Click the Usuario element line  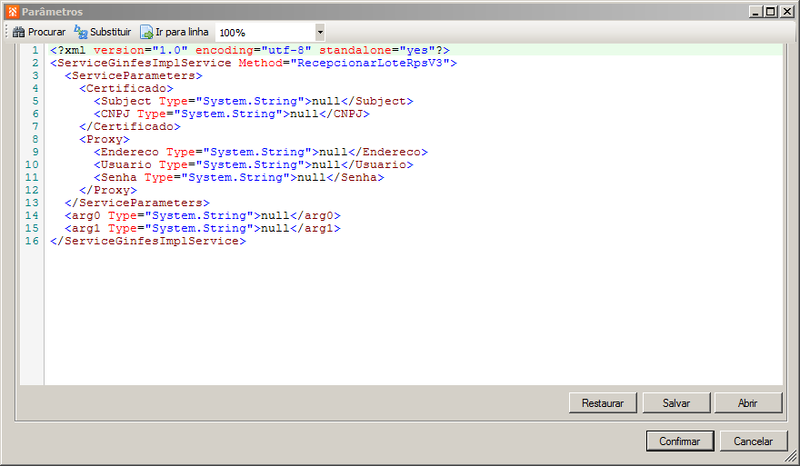tap(254, 165)
